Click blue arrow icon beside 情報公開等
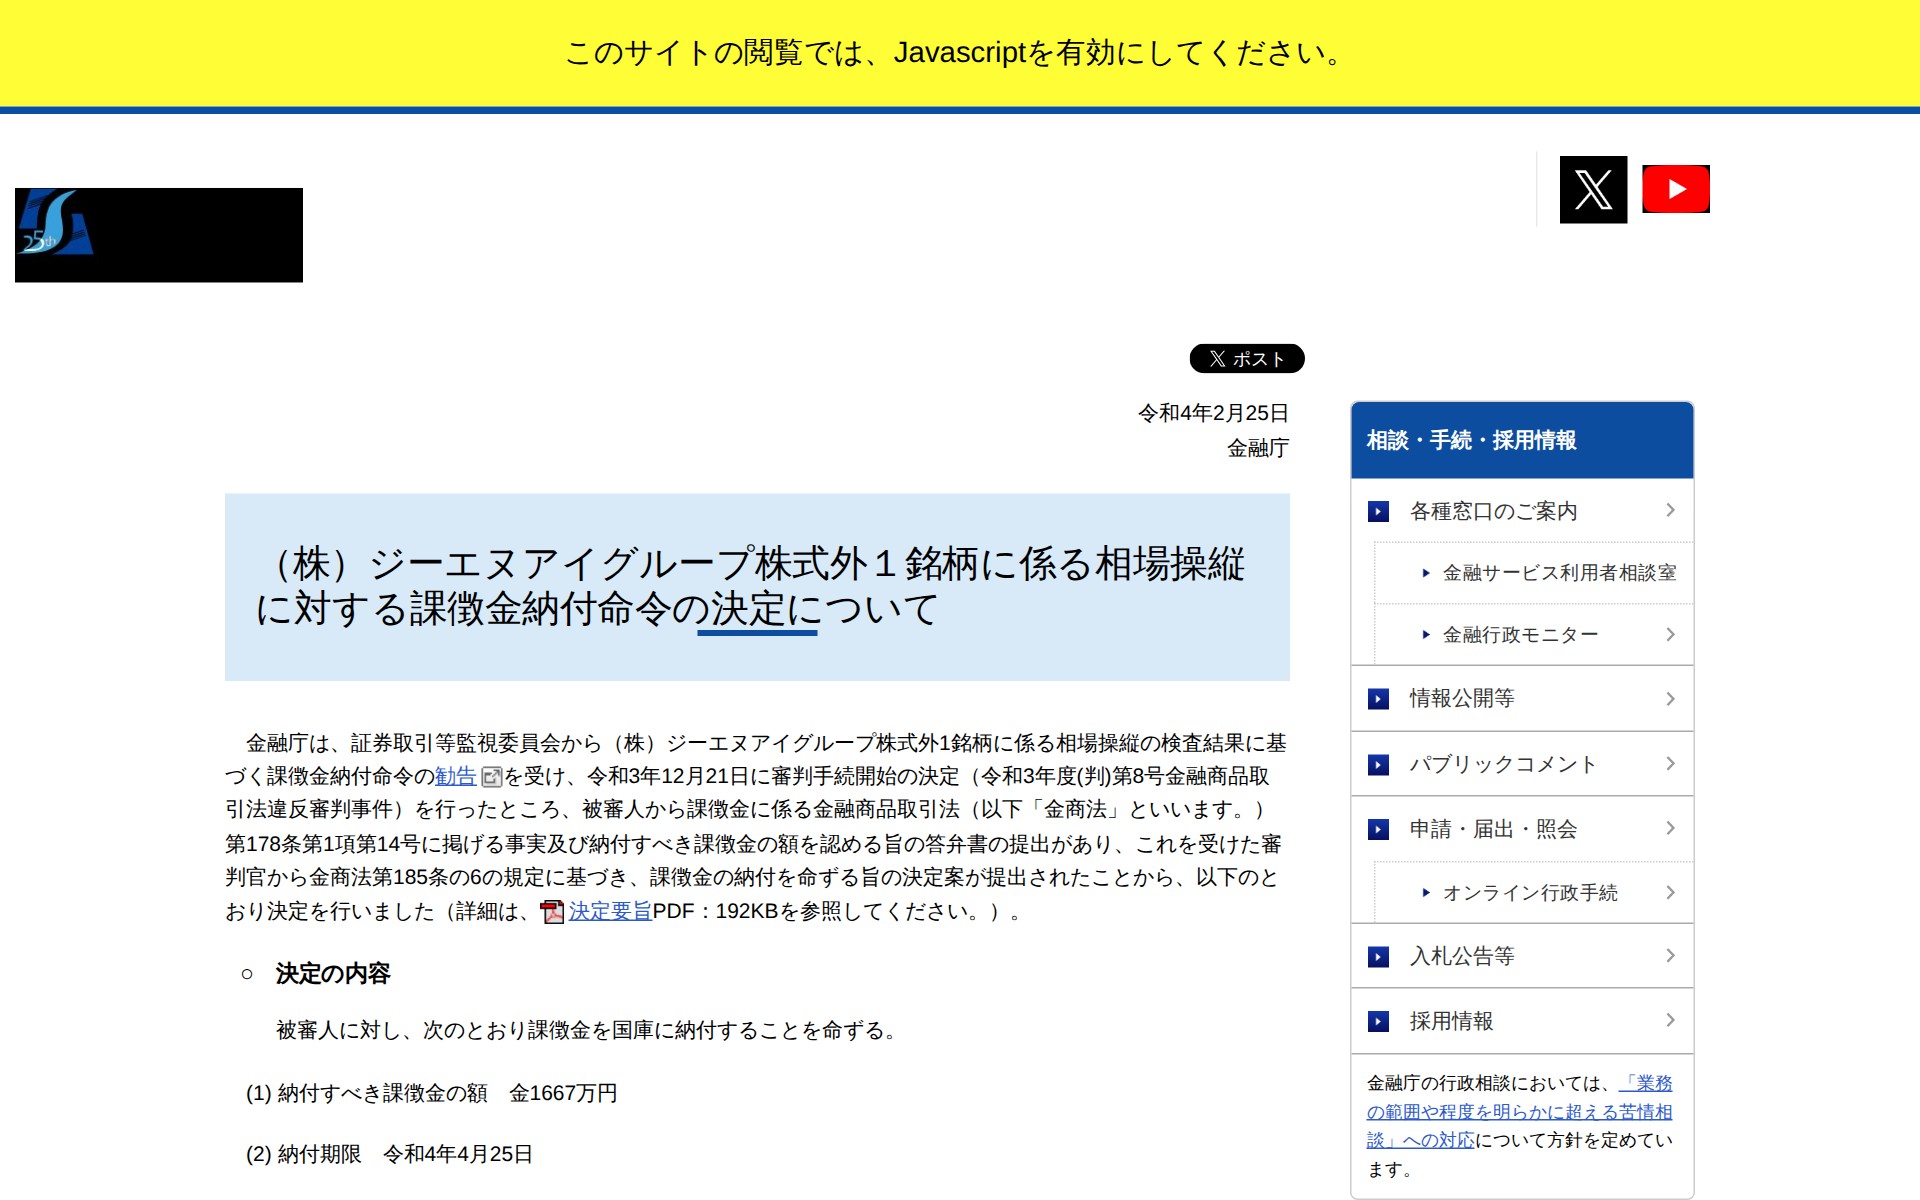 click(x=1378, y=699)
